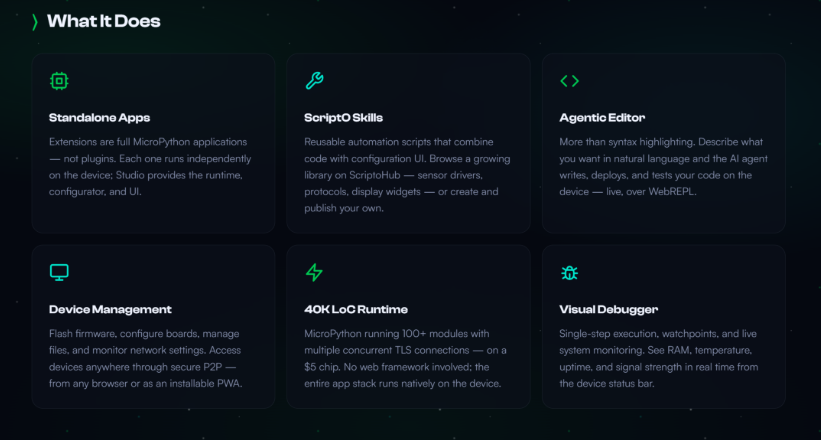
Task: Select the Standalone Apps card title
Action: pos(99,118)
